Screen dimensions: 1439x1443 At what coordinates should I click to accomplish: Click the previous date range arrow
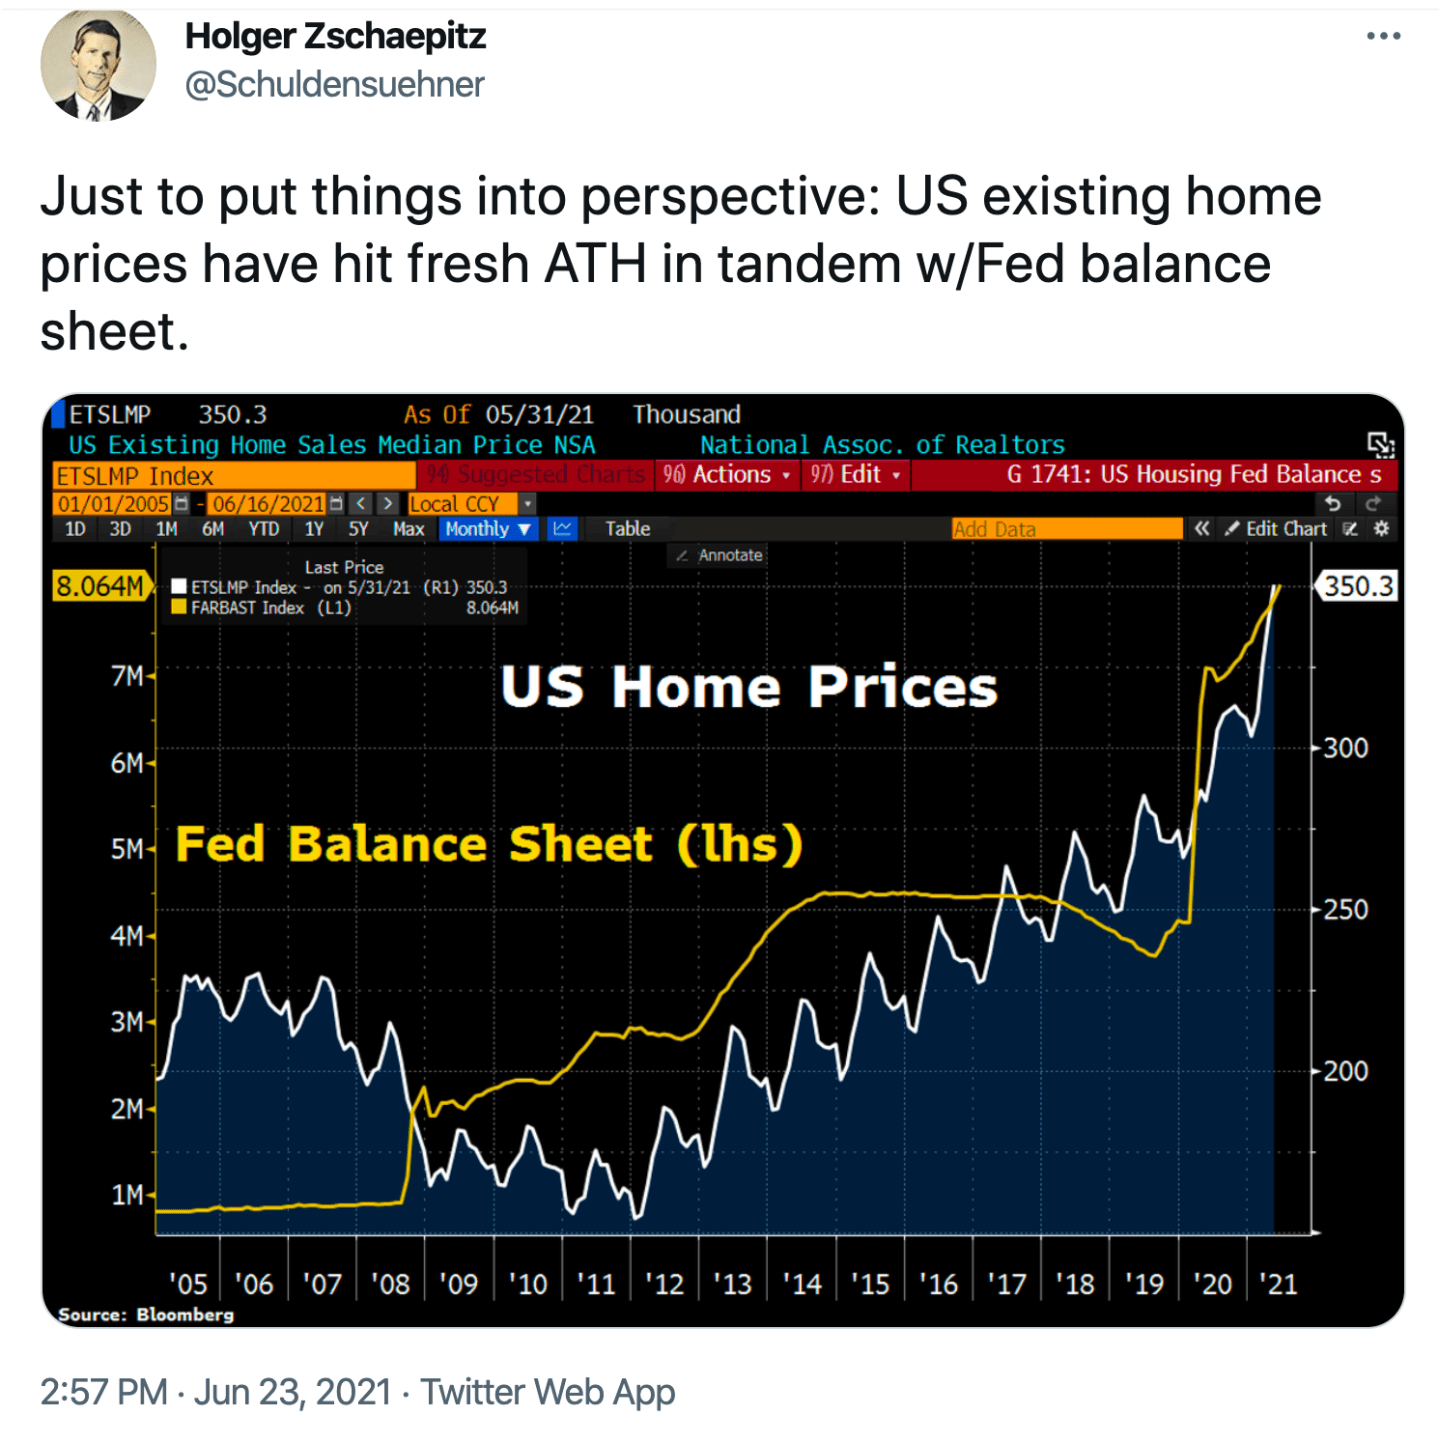(x=361, y=504)
